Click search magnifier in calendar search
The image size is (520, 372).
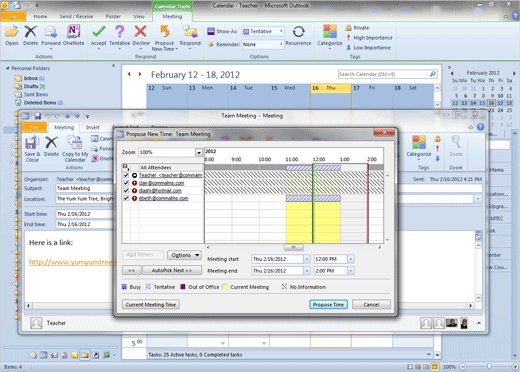pos(433,74)
